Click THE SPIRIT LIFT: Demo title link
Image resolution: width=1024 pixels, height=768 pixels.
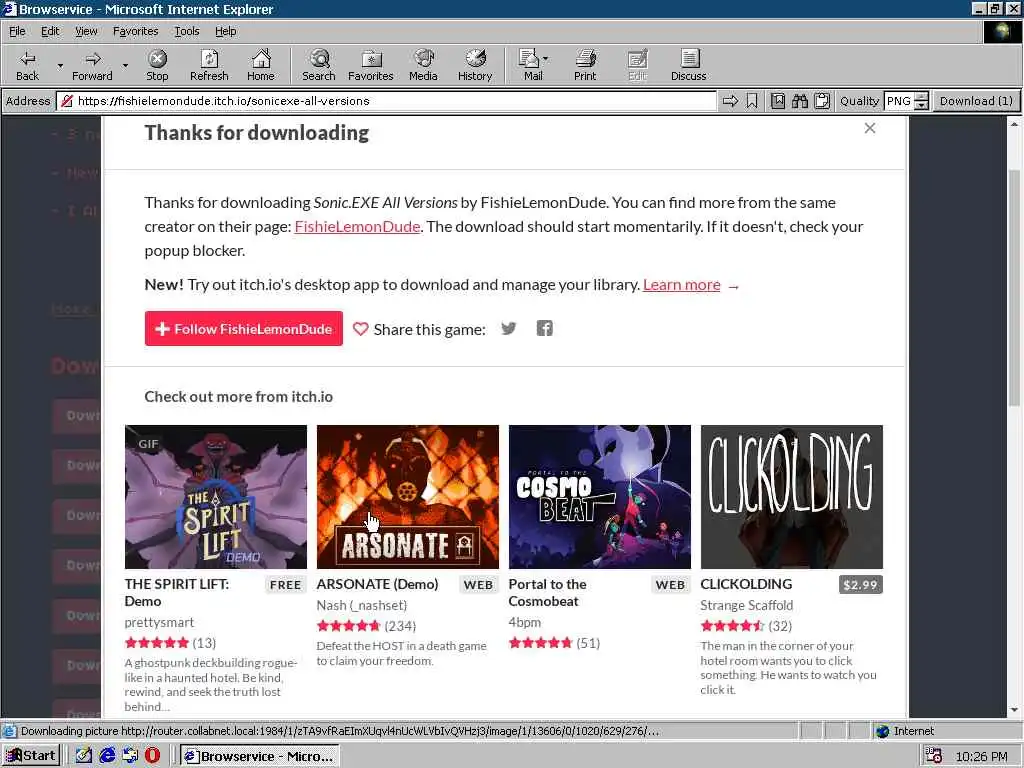[177, 592]
